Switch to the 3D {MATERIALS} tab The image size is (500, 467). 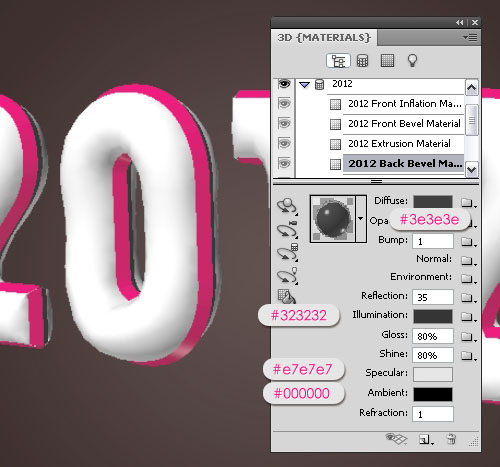click(324, 38)
